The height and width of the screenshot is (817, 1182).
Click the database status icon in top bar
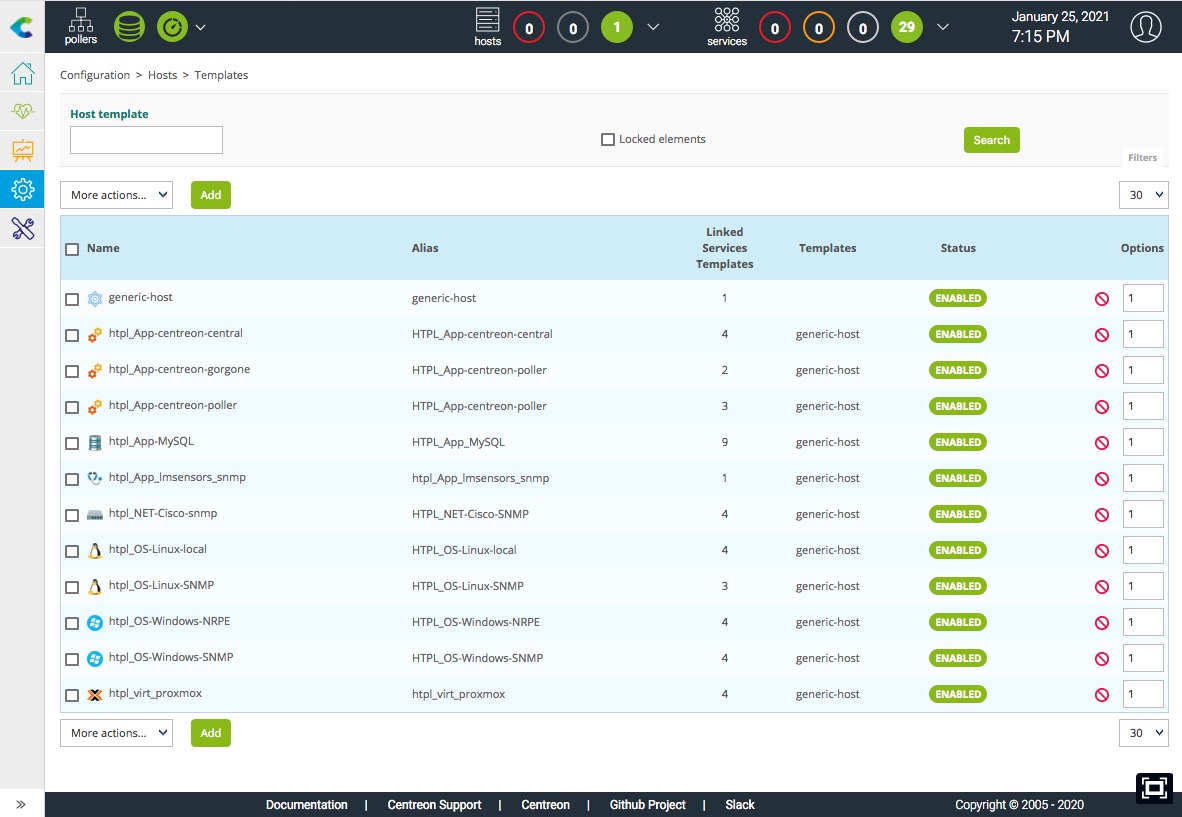click(128, 27)
